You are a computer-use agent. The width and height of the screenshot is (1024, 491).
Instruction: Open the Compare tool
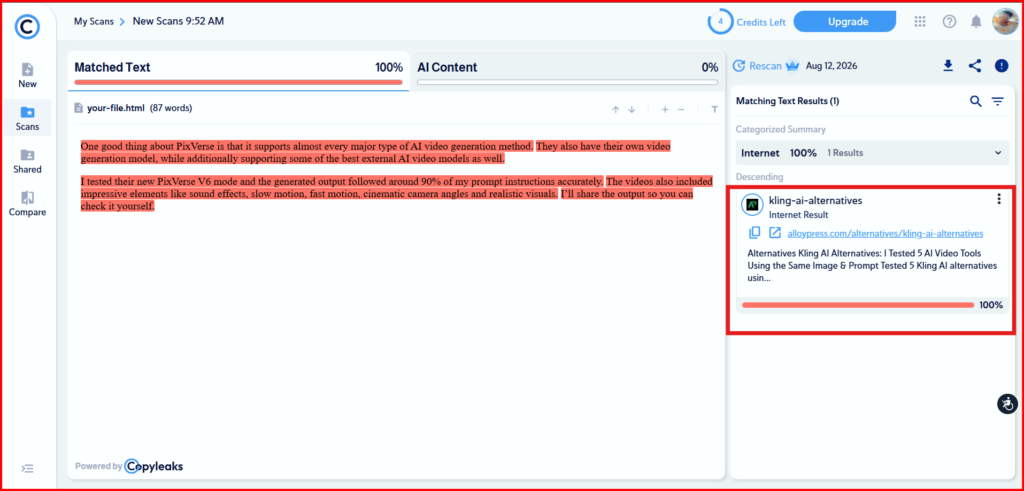point(27,204)
